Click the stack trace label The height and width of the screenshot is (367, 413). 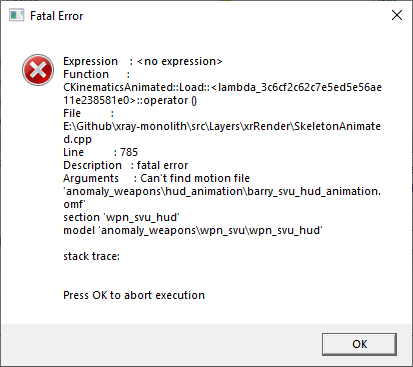pos(91,256)
